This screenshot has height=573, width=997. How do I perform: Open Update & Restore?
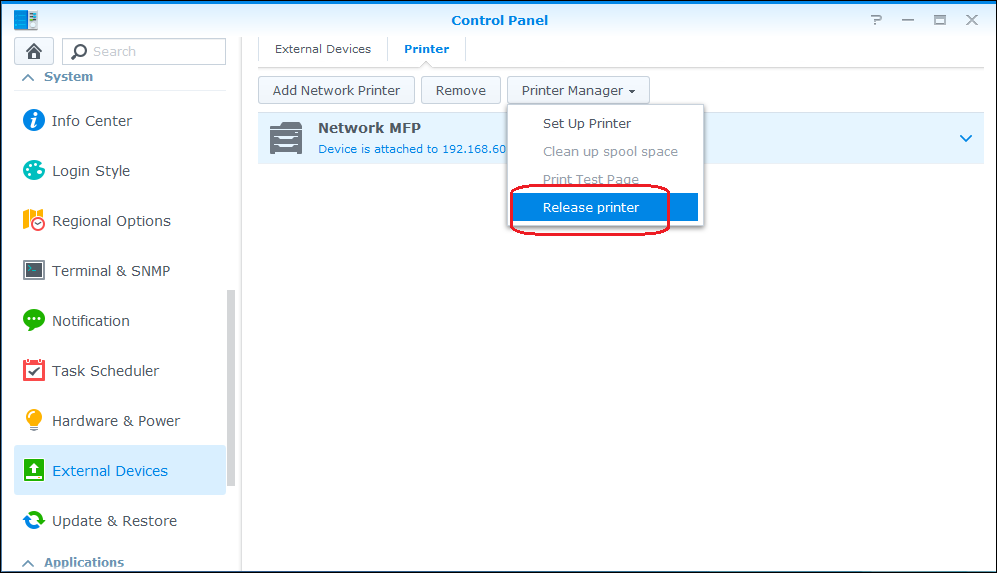tap(120, 520)
